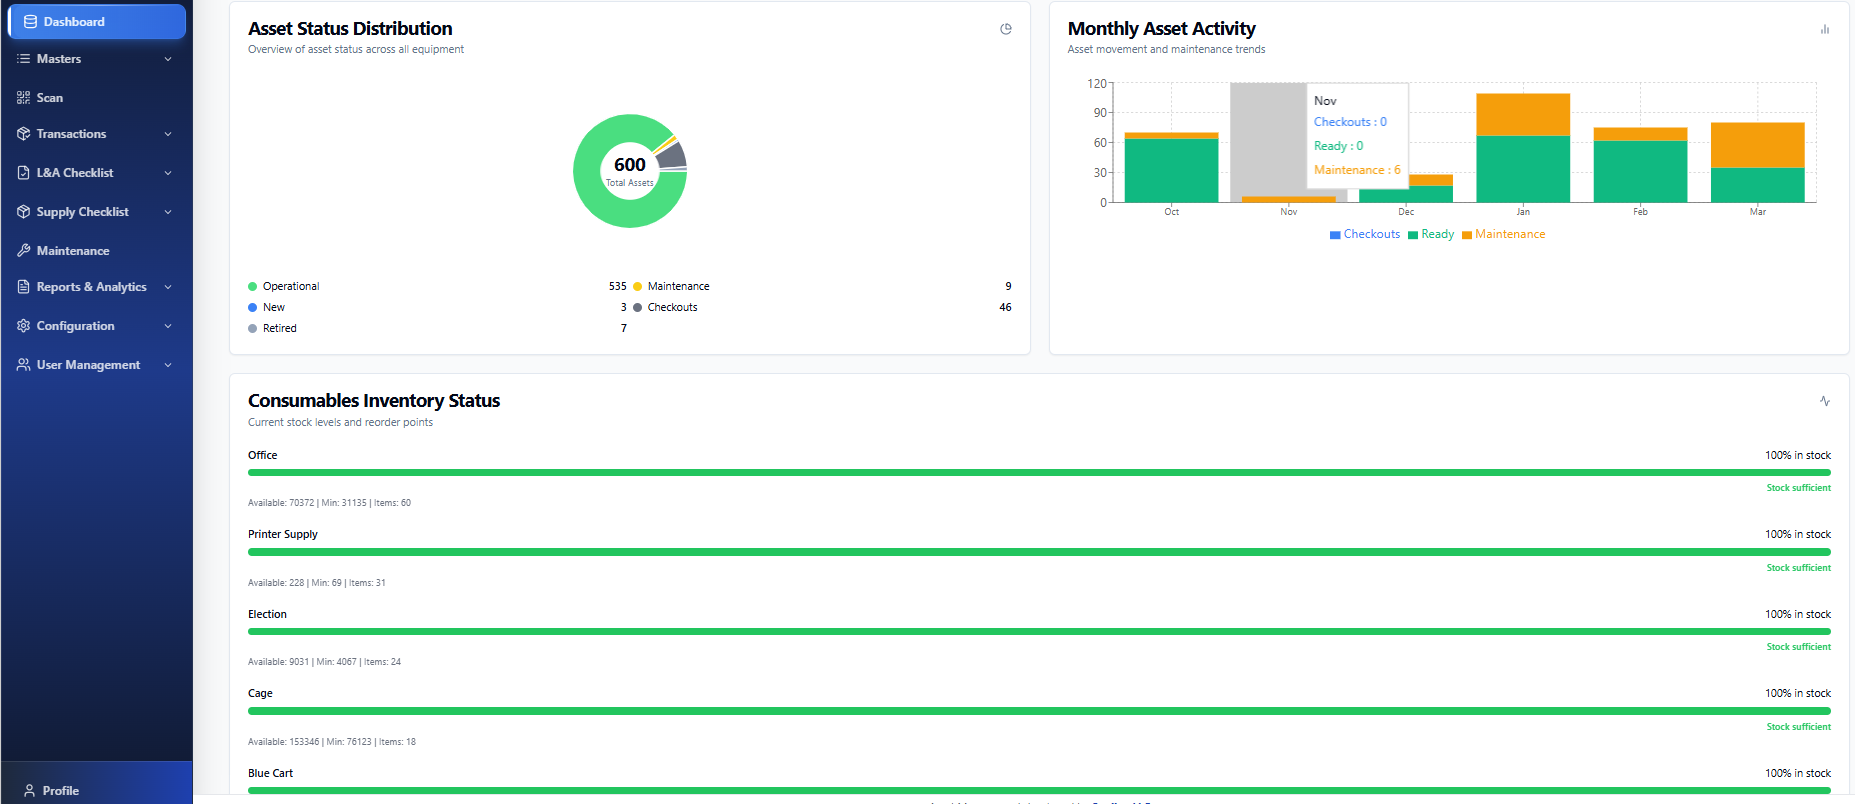Image resolution: width=1855 pixels, height=804 pixels.
Task: Click the pie chart icon in Asset Status card
Action: click(x=1006, y=29)
